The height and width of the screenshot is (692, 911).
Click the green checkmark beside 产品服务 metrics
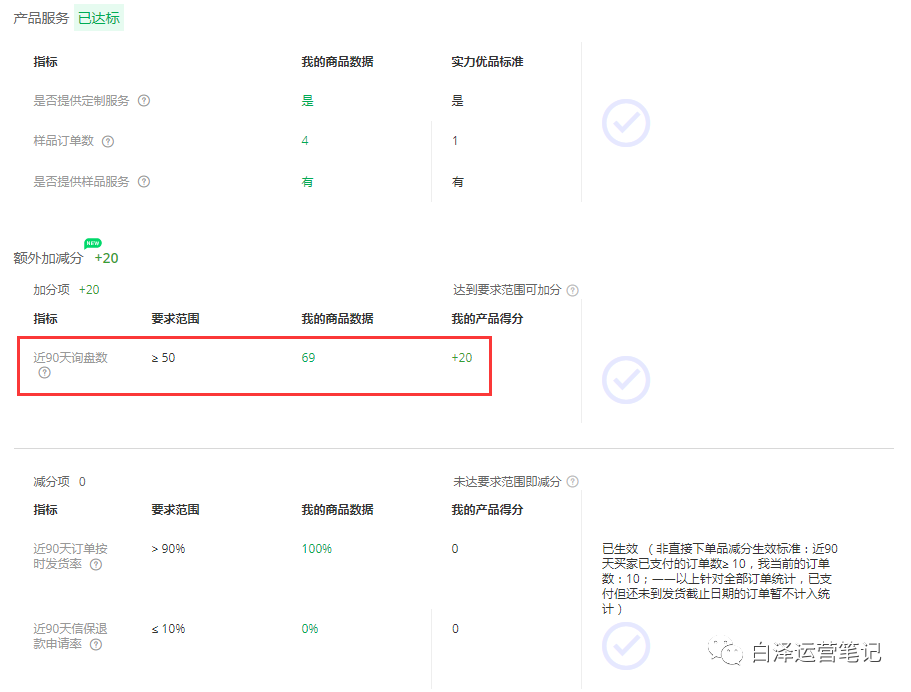(x=625, y=122)
